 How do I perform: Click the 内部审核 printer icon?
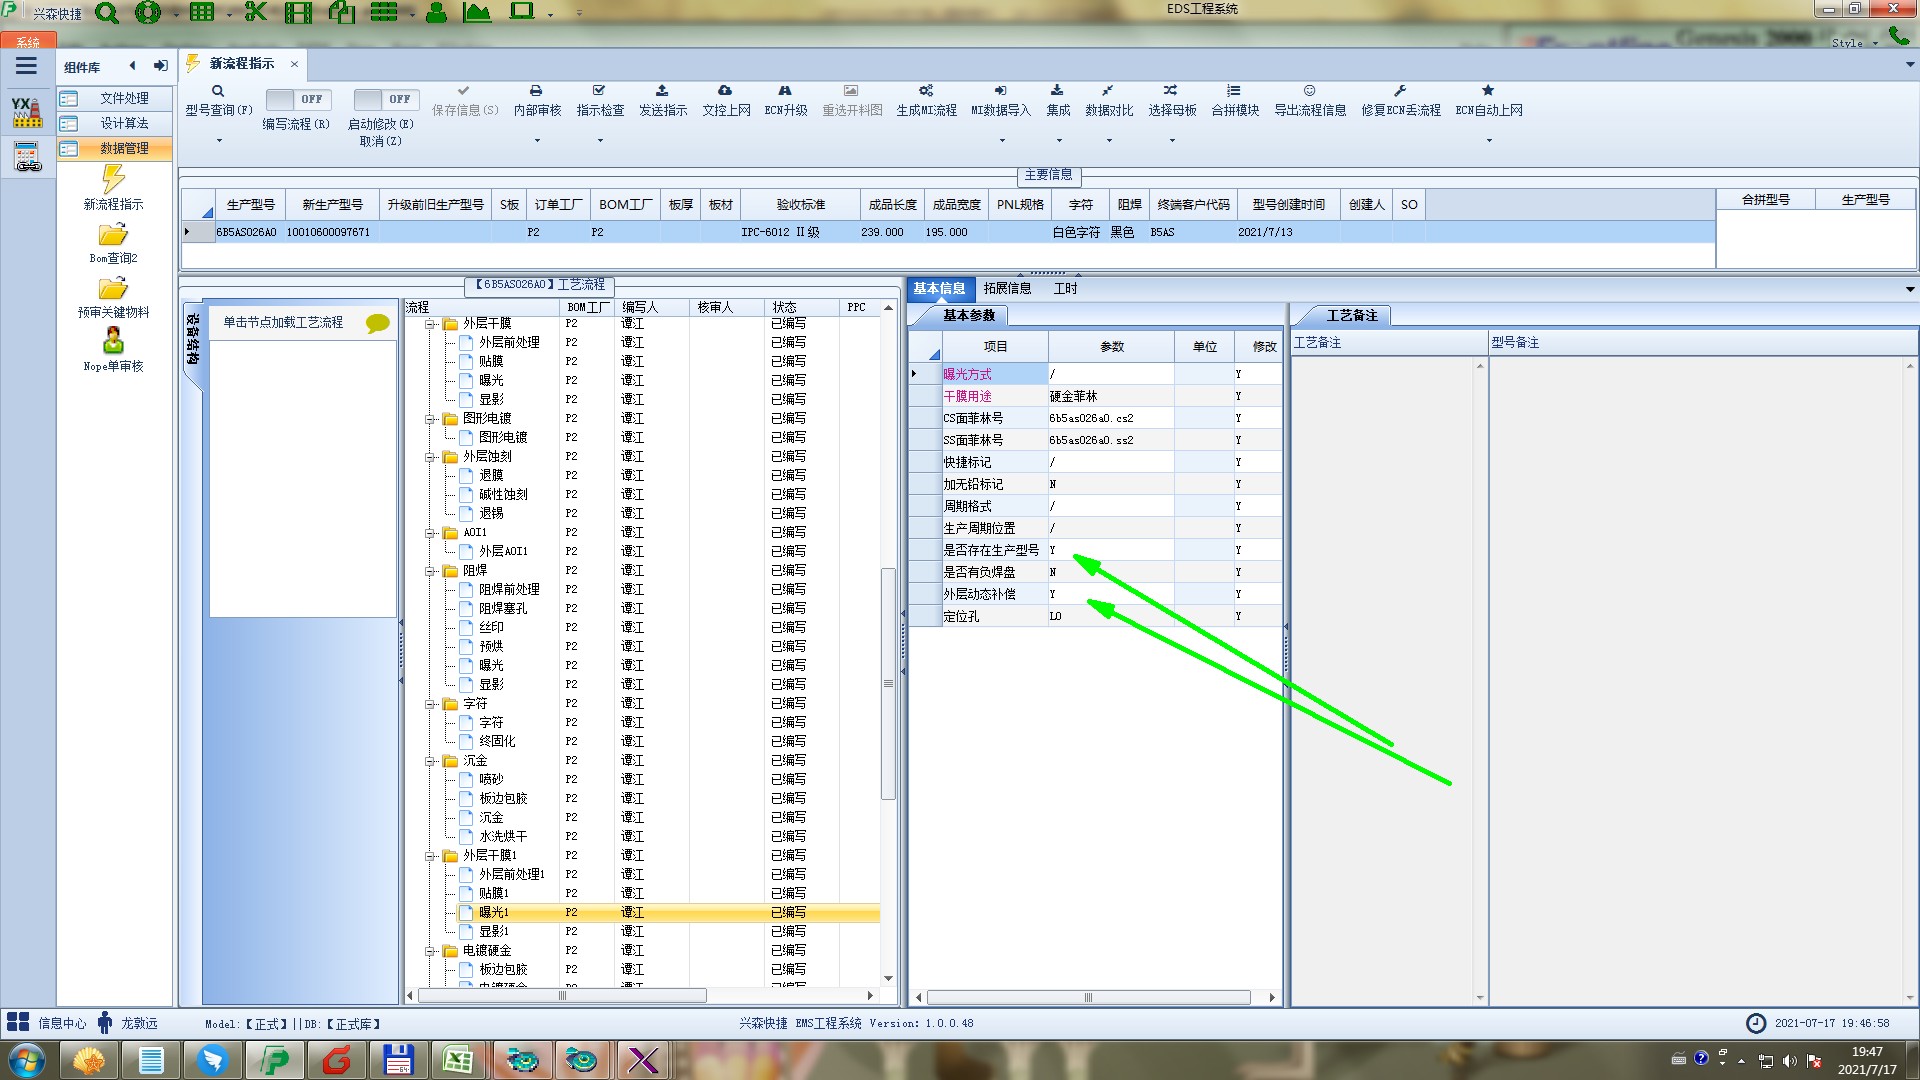click(536, 91)
